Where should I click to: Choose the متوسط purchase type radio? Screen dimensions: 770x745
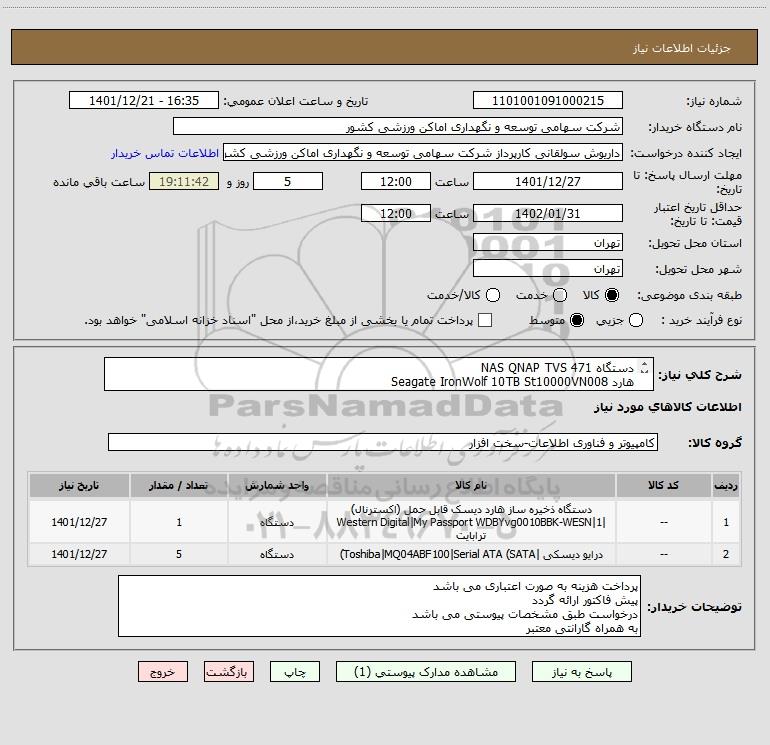577,320
